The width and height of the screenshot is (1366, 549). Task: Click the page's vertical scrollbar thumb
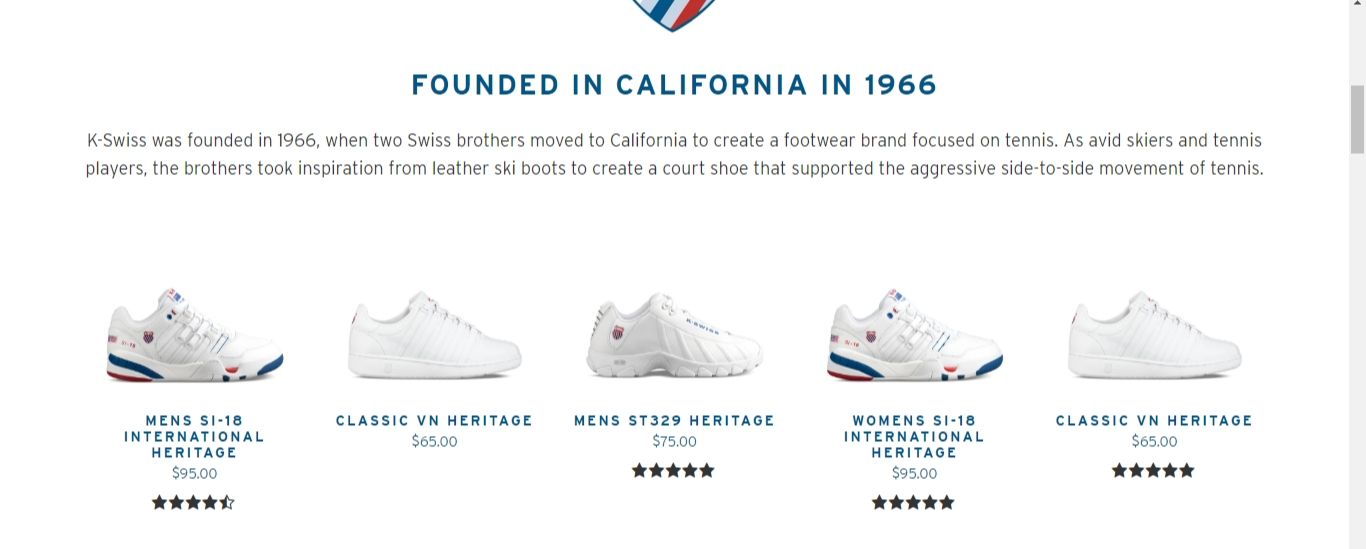(x=1357, y=119)
